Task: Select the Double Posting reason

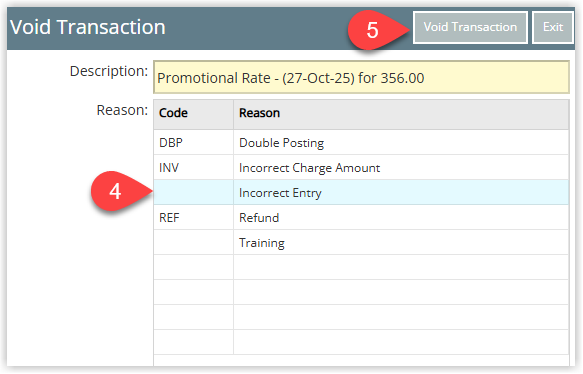Action: click(401, 142)
